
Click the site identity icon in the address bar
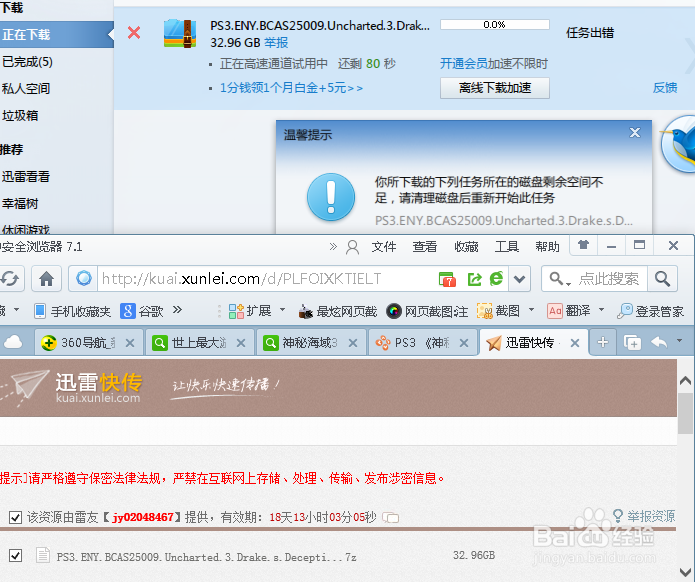[x=83, y=279]
